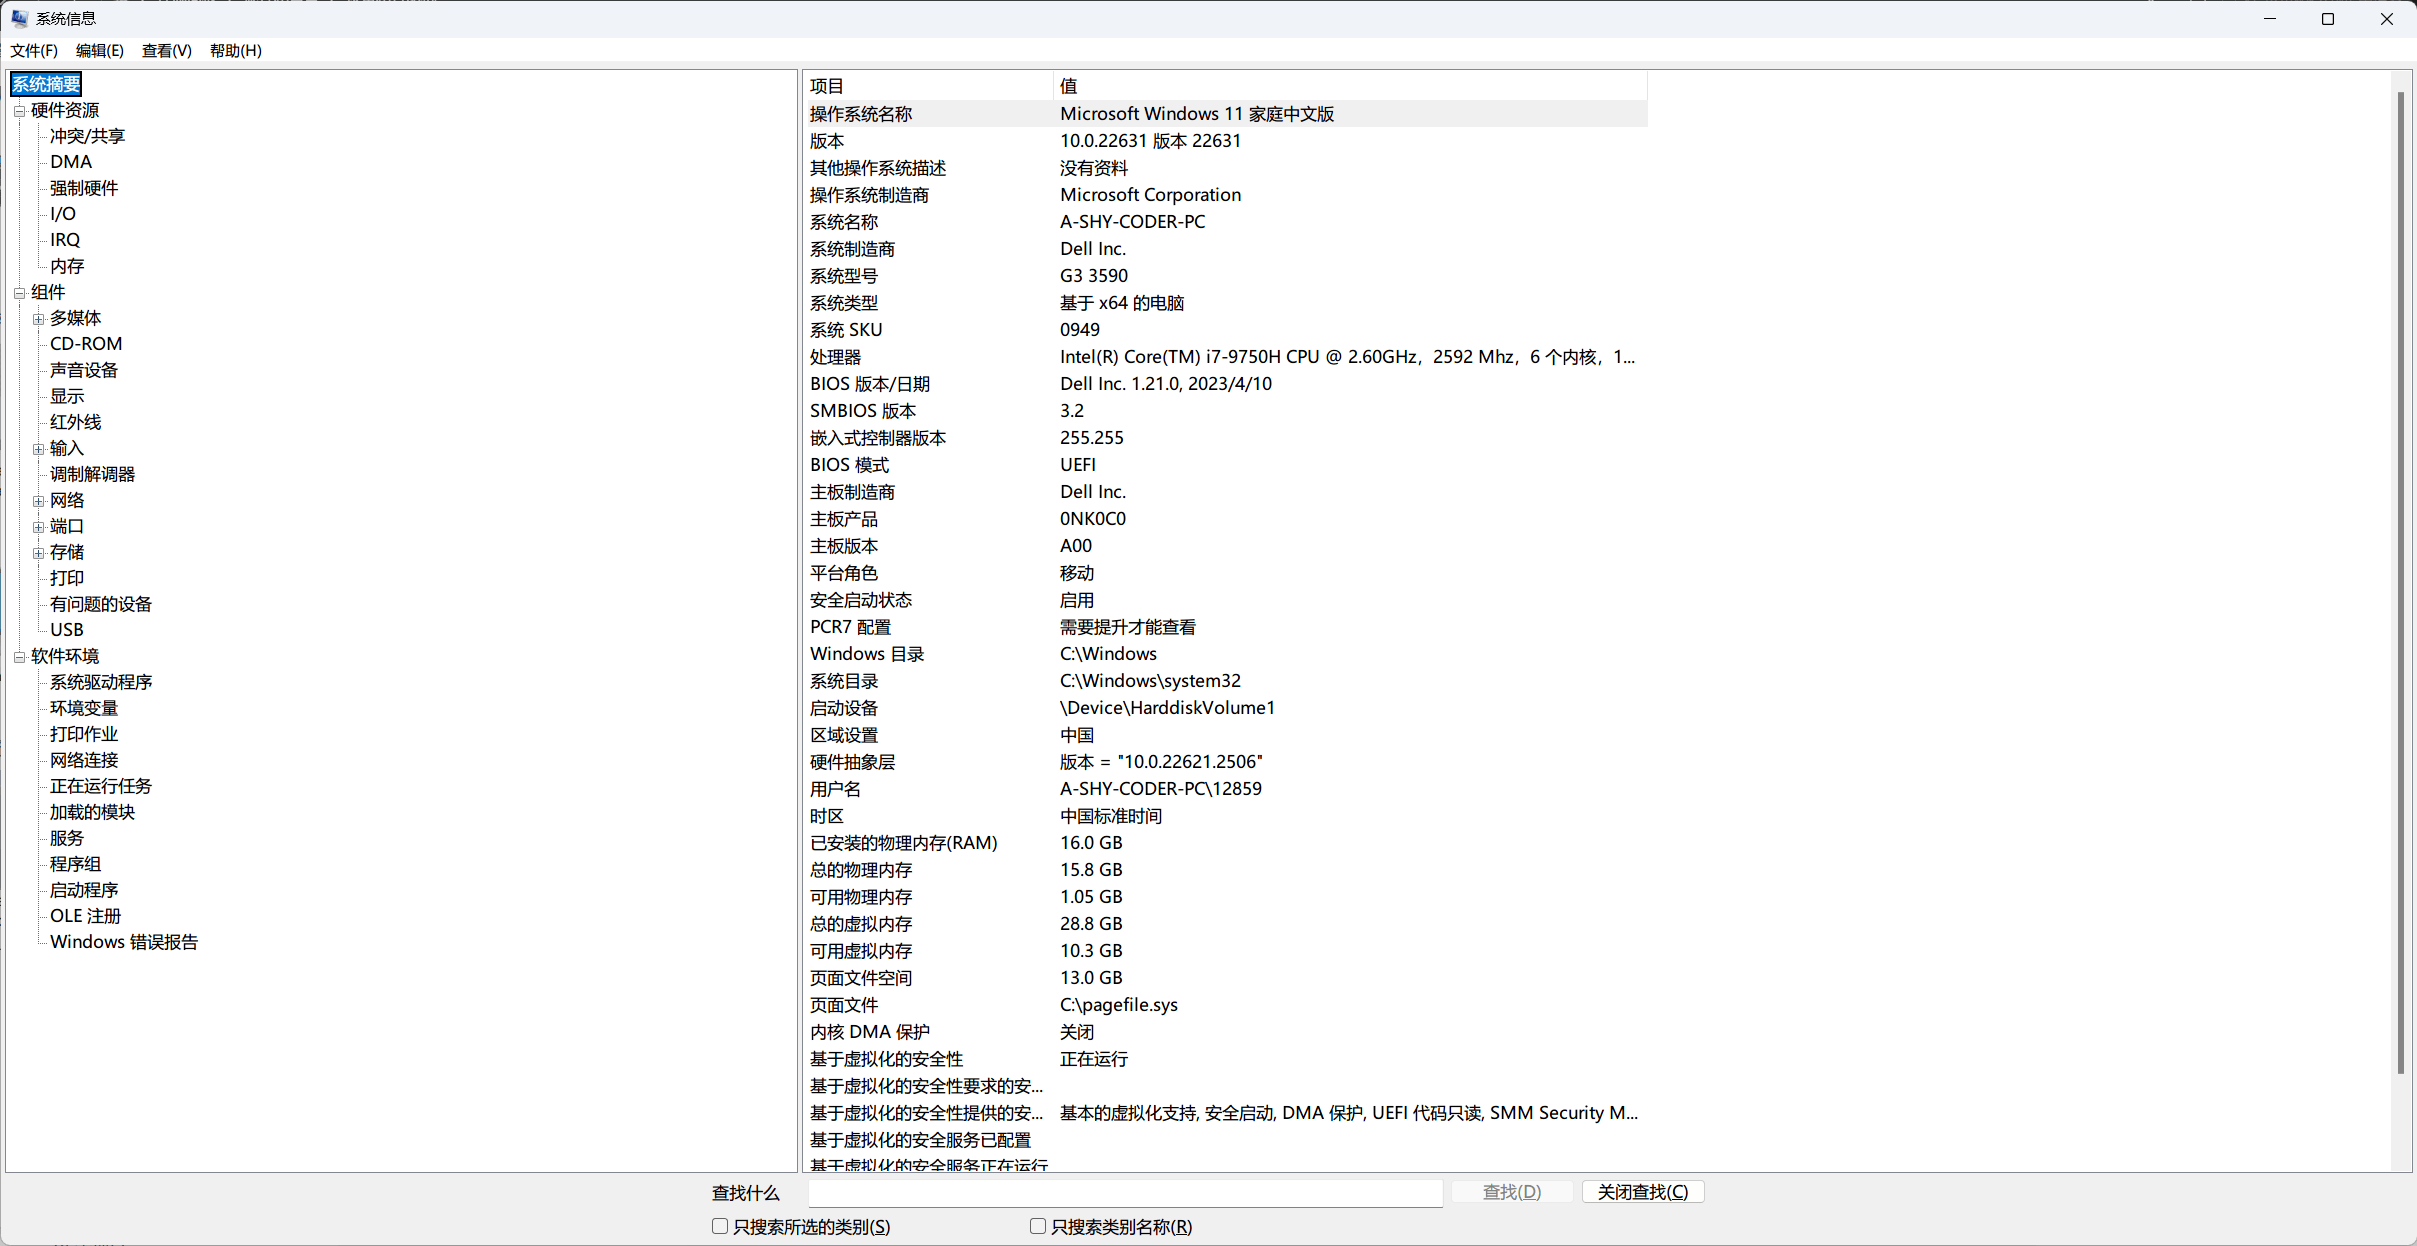Collapse the 软件环境 tree node
The width and height of the screenshot is (2417, 1246).
pos(19,657)
